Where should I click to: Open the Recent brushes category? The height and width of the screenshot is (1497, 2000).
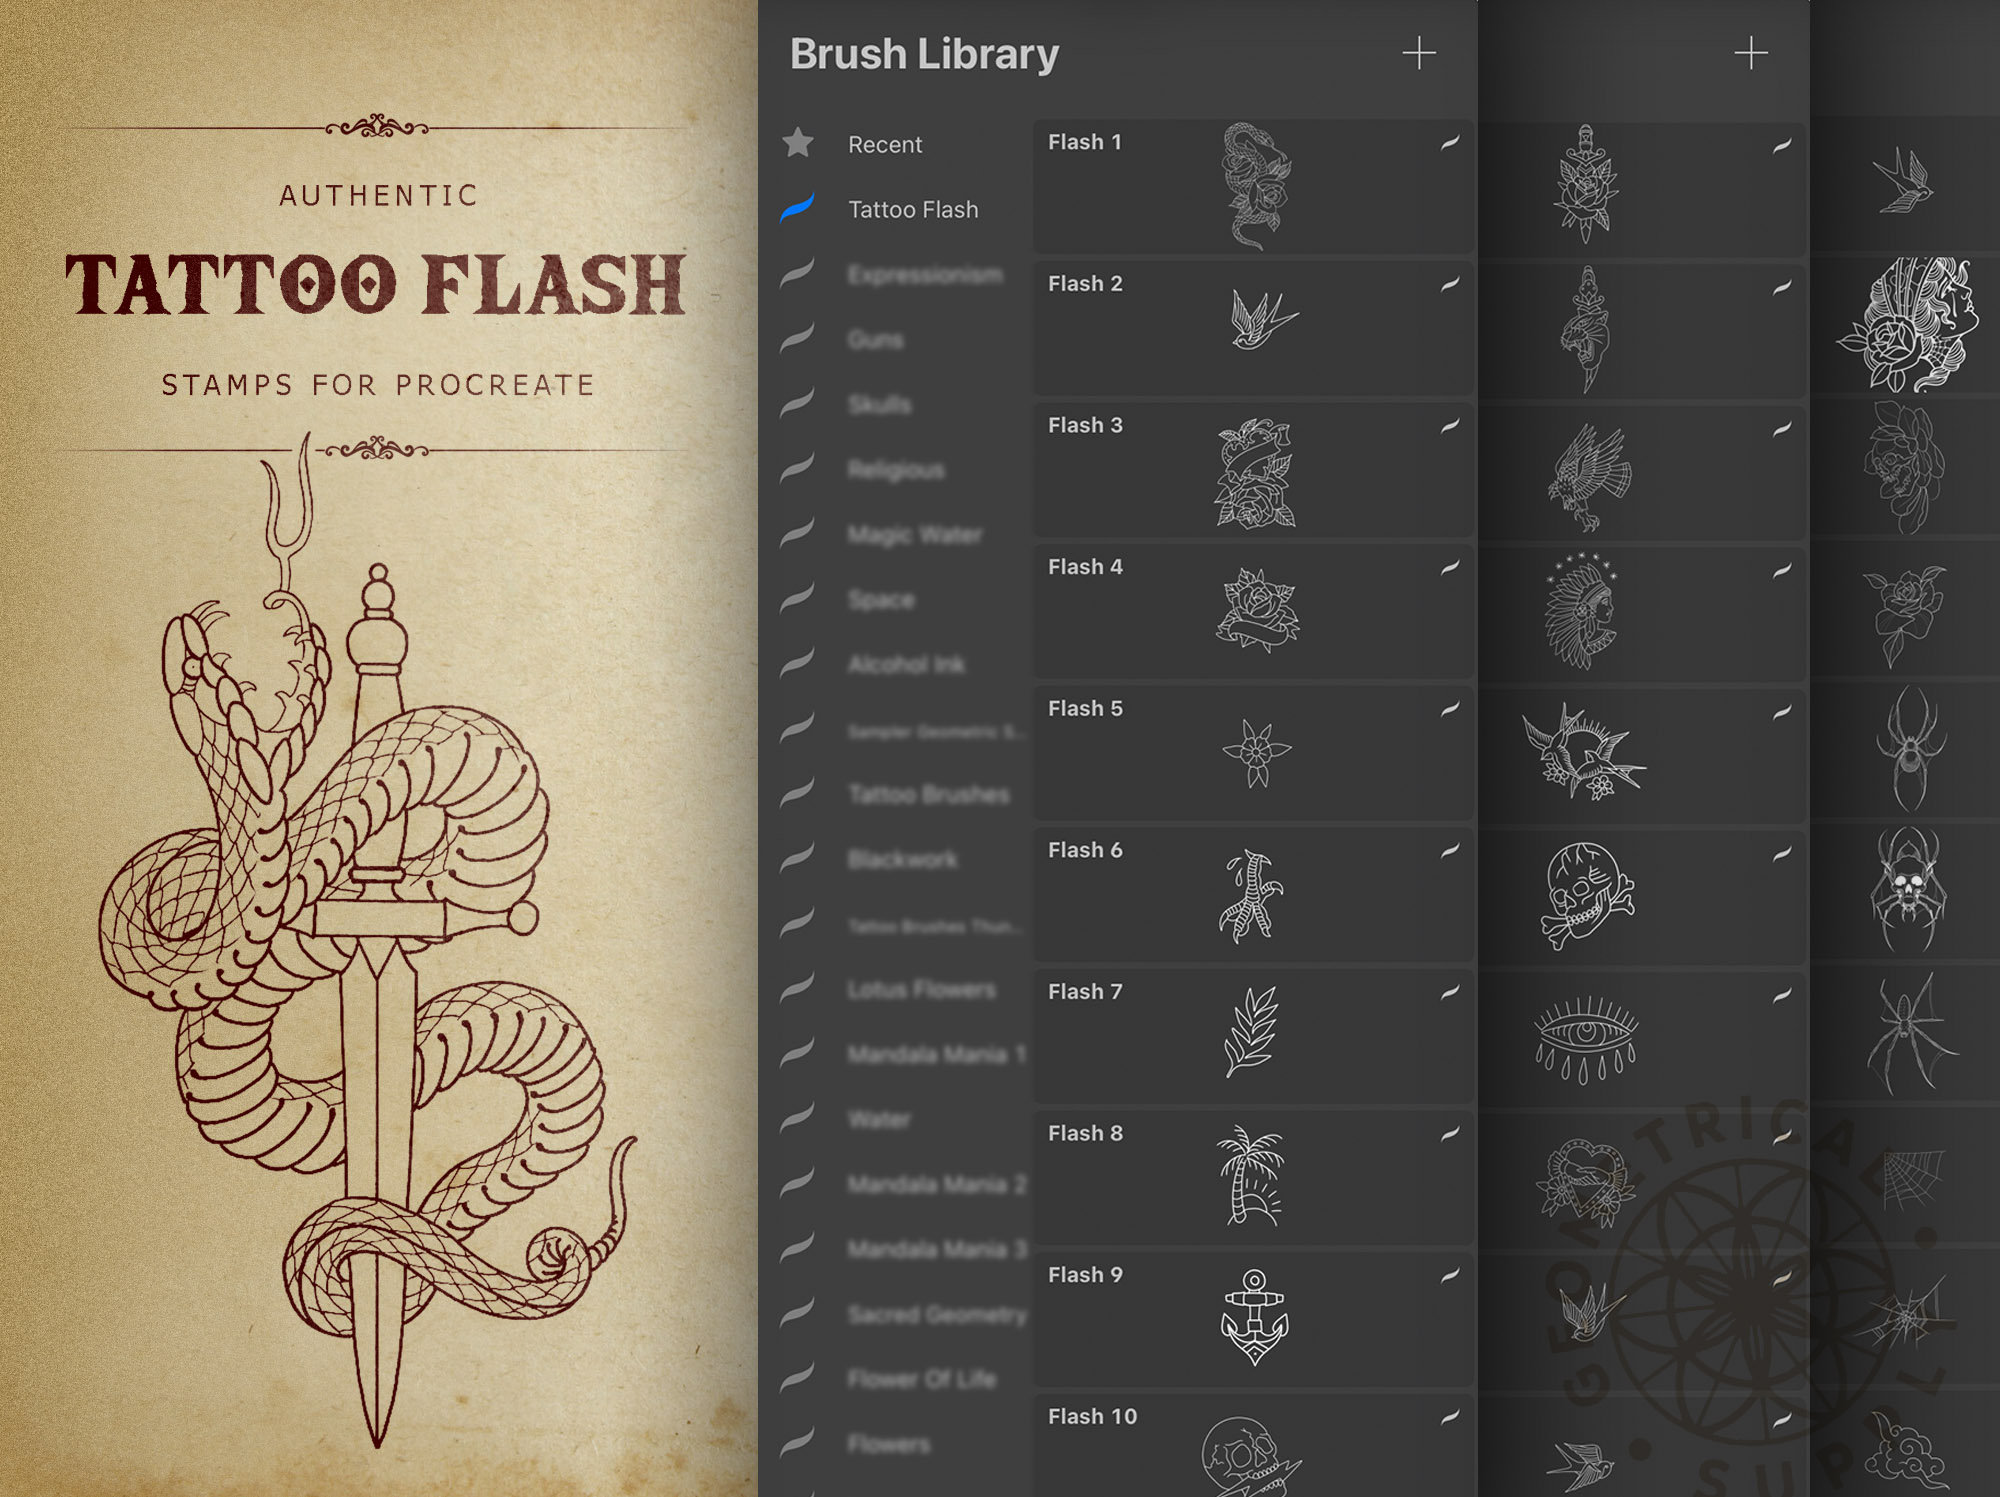(885, 145)
